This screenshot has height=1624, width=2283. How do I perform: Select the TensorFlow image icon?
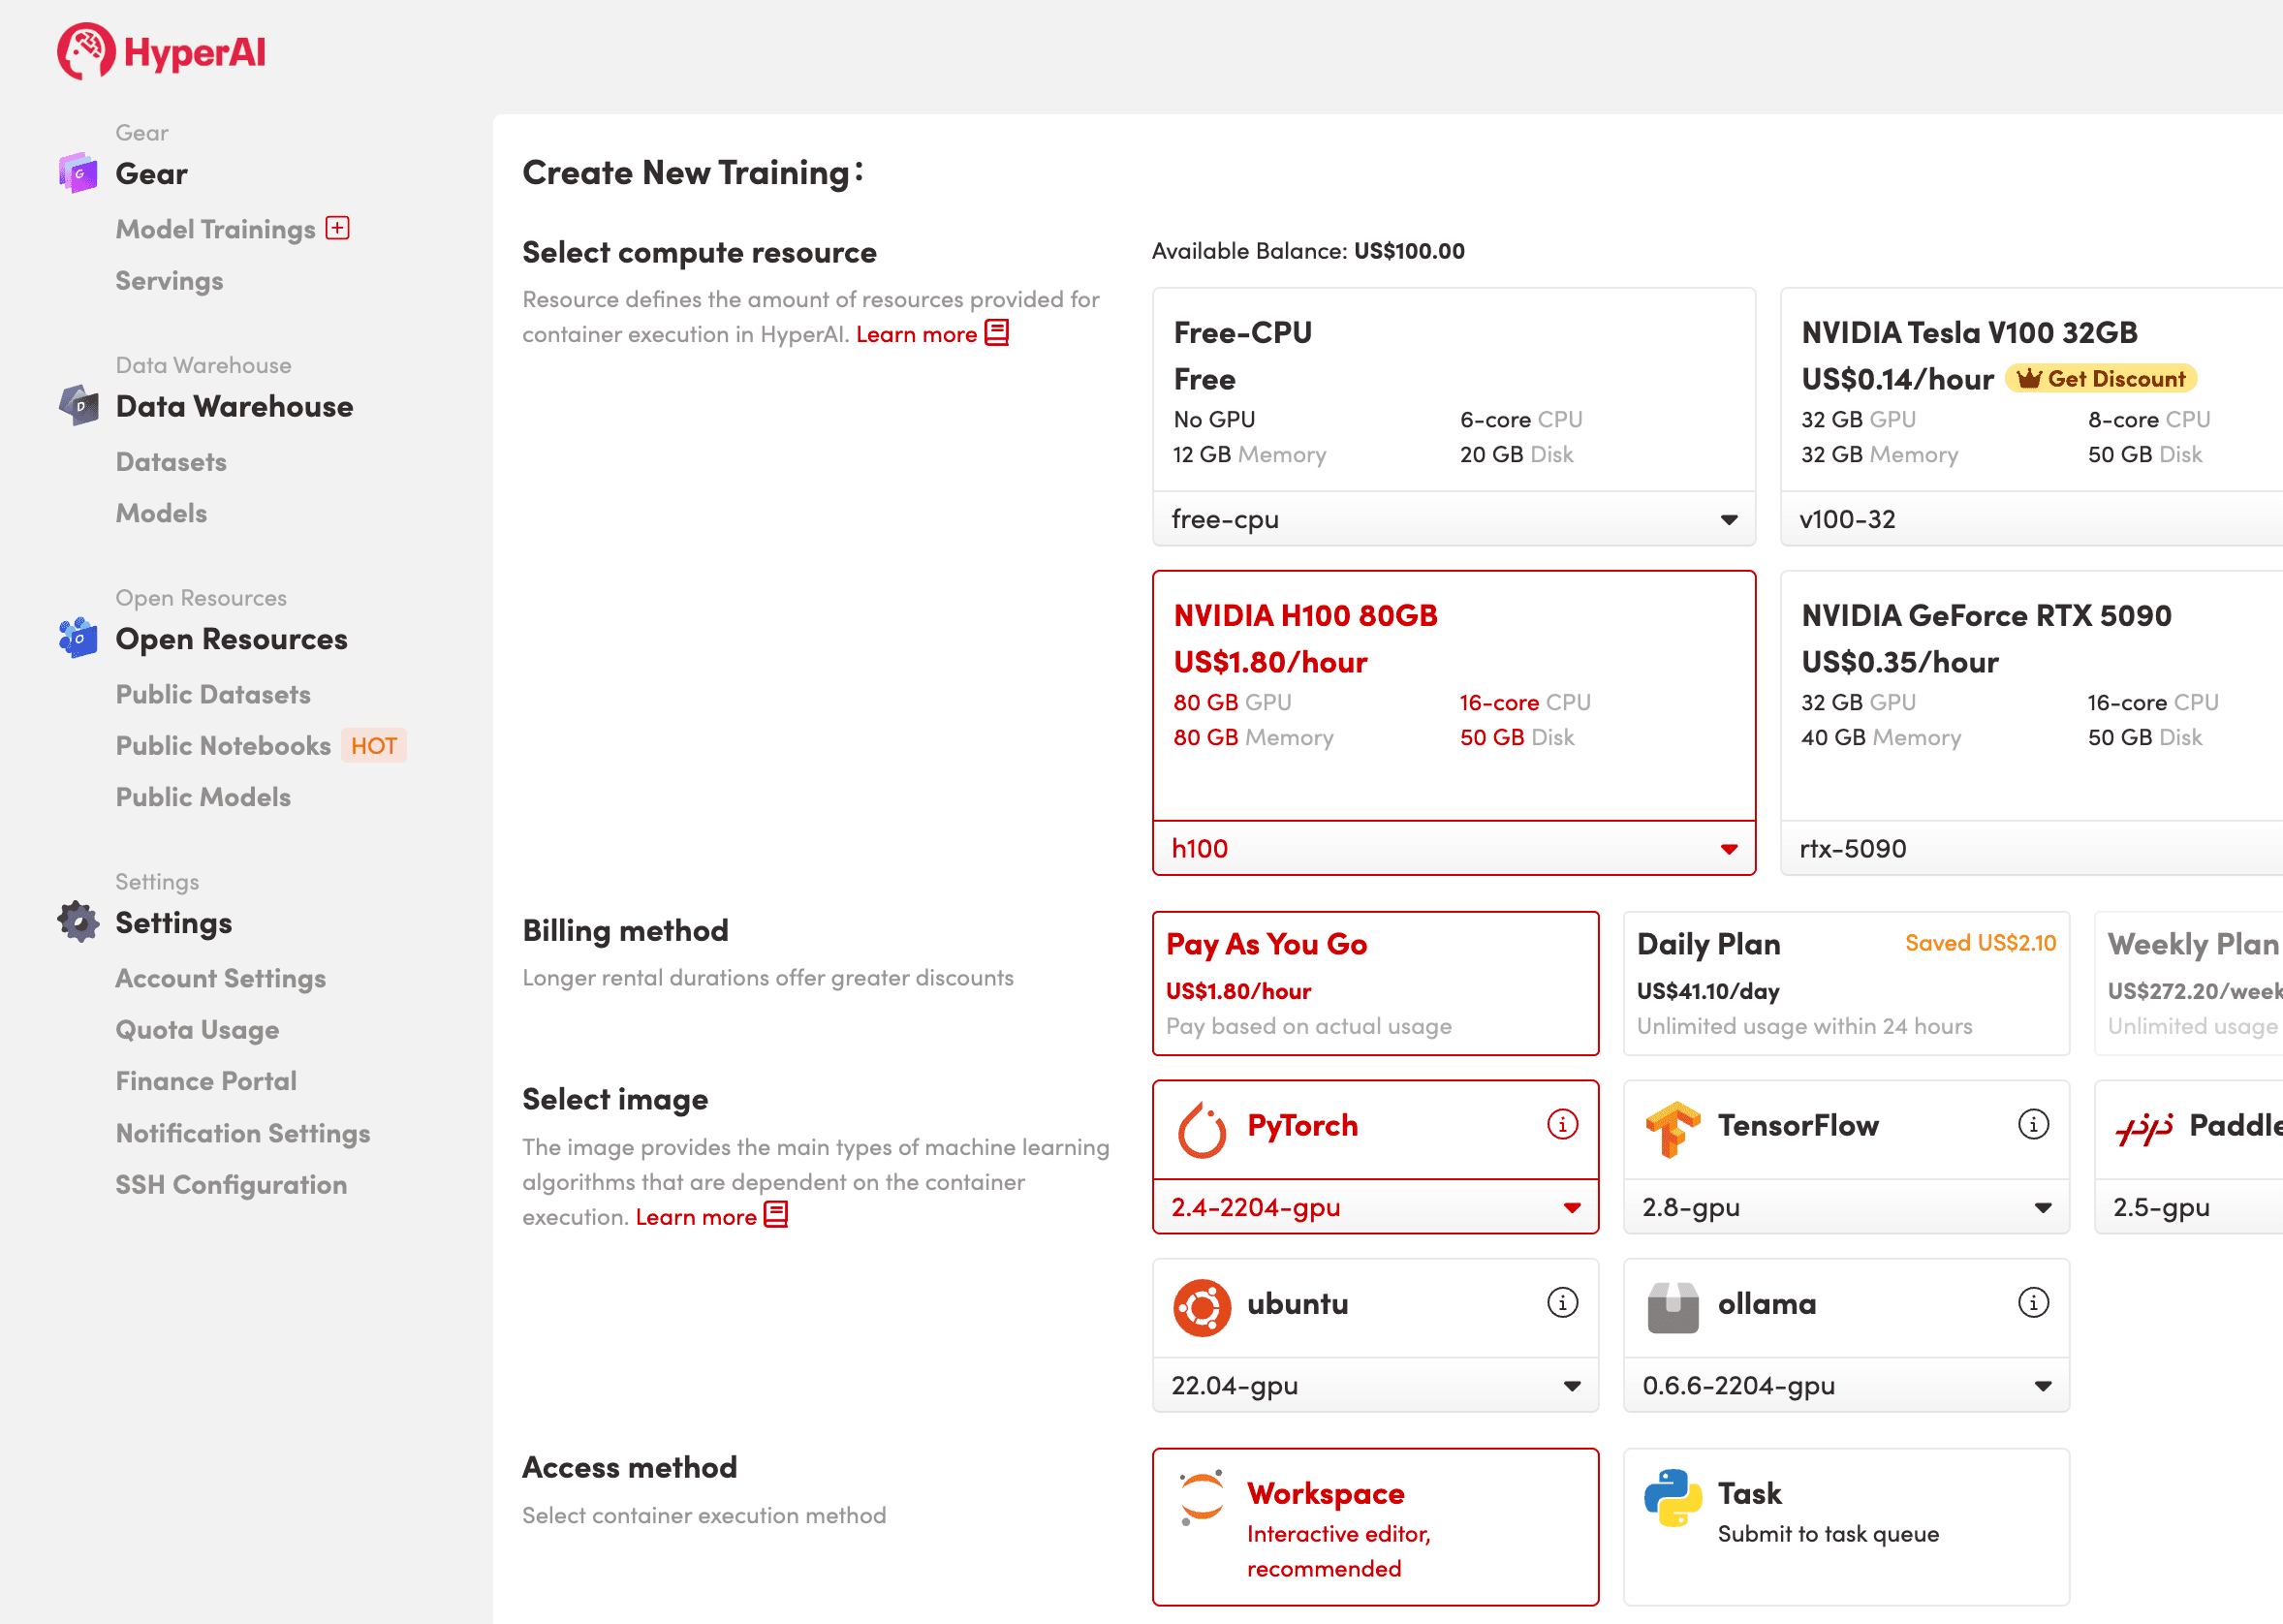point(1673,1127)
